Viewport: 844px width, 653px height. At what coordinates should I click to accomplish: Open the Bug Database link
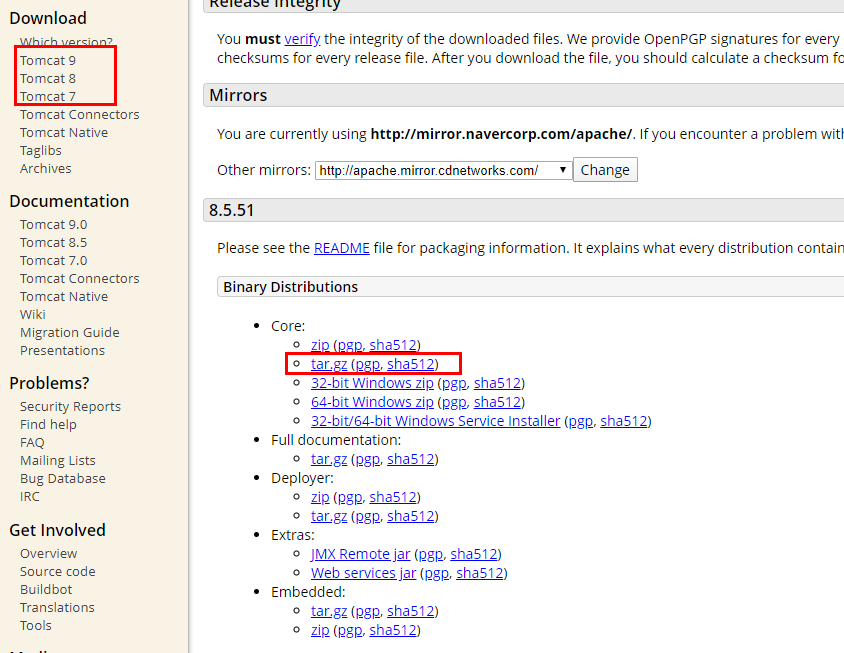tap(63, 479)
